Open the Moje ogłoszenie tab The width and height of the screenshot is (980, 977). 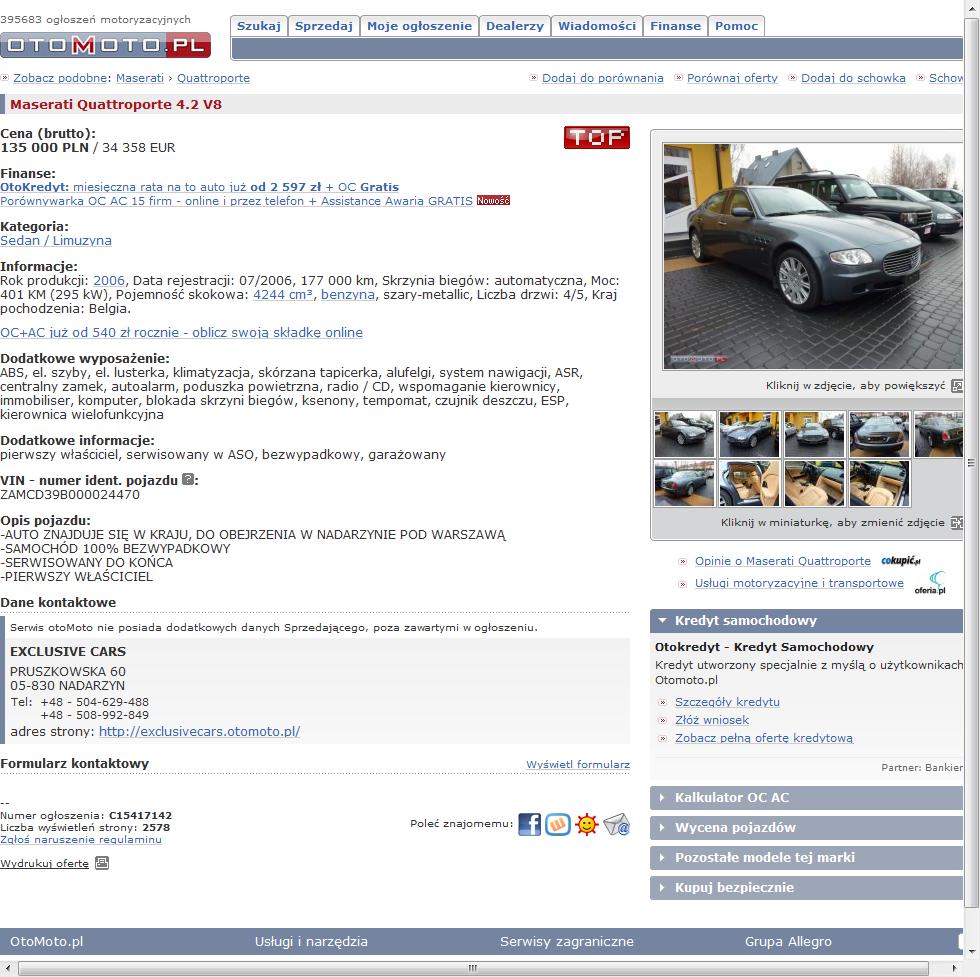419,26
